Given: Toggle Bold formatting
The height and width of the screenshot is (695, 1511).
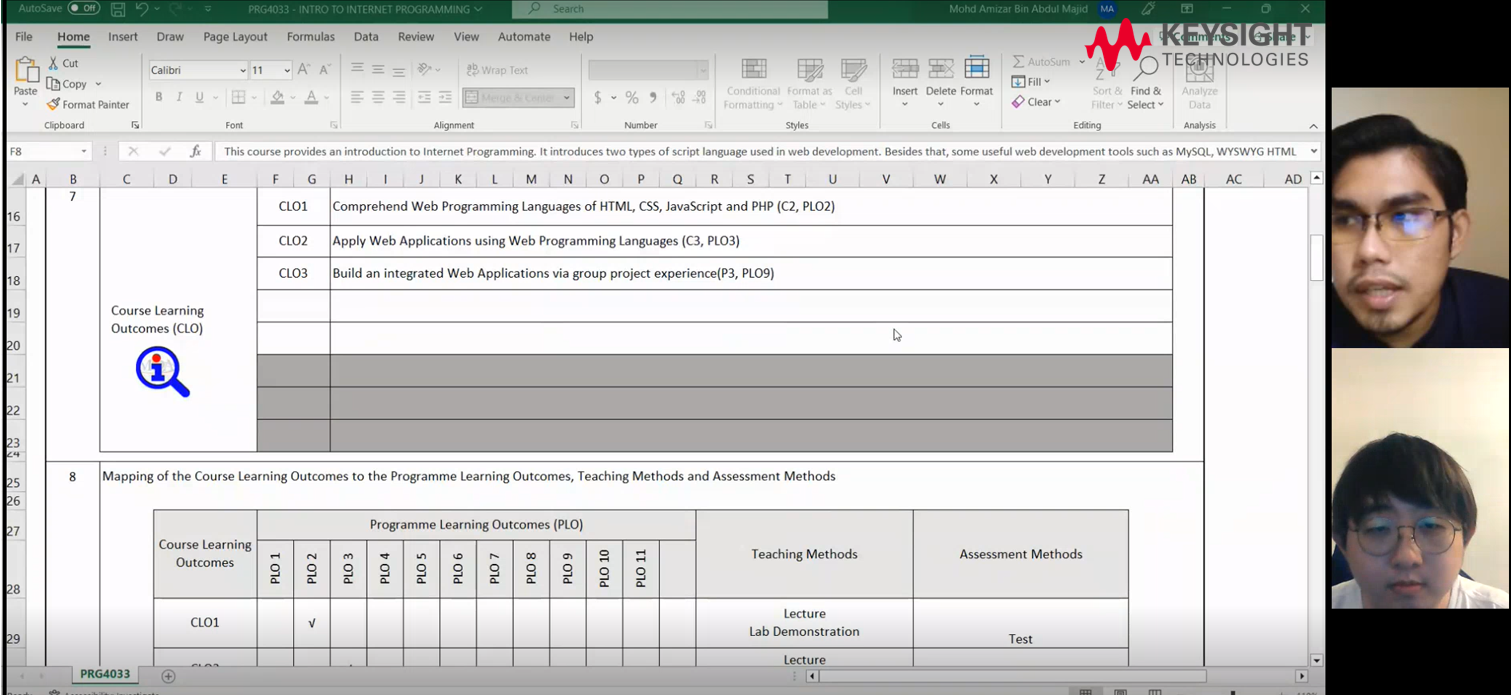Looking at the screenshot, I should 158,97.
